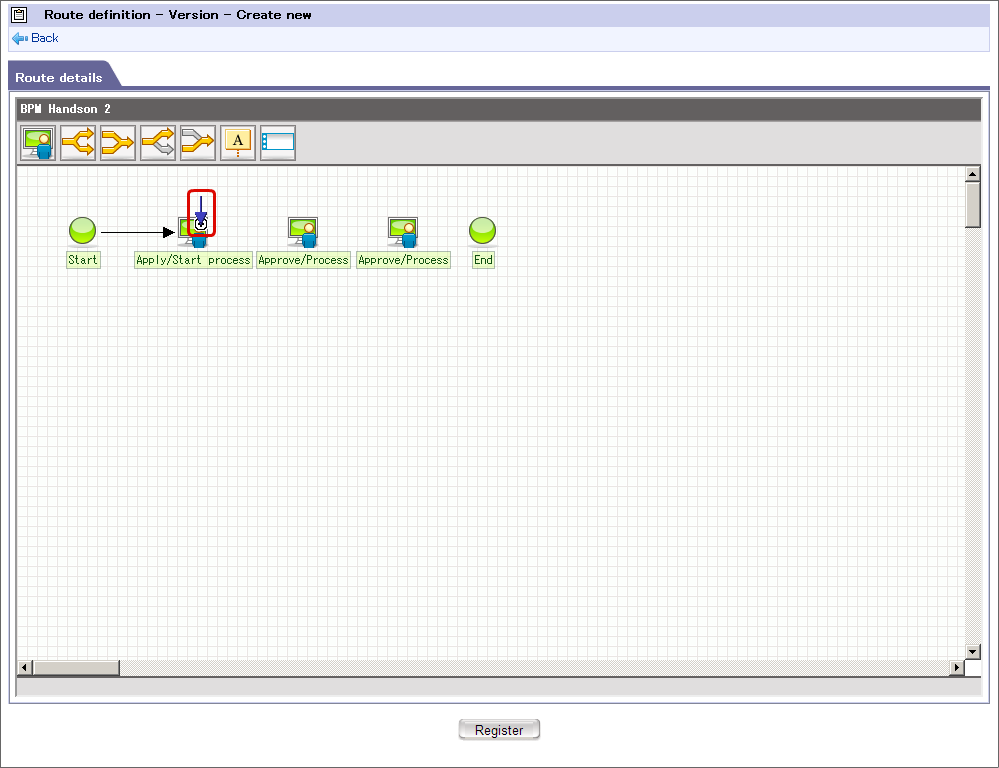Click the Apply/Start process node icon

[x=193, y=233]
